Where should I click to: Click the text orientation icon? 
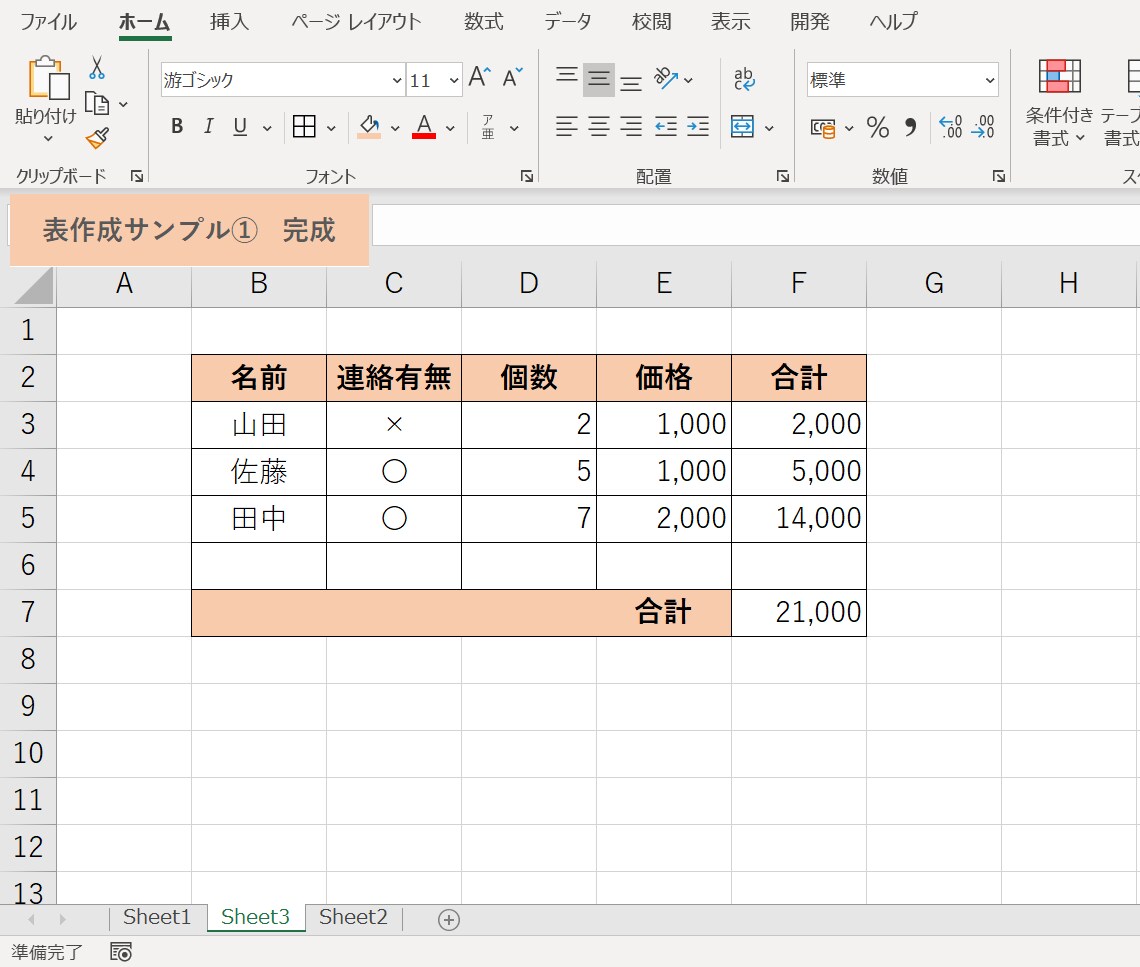[665, 78]
